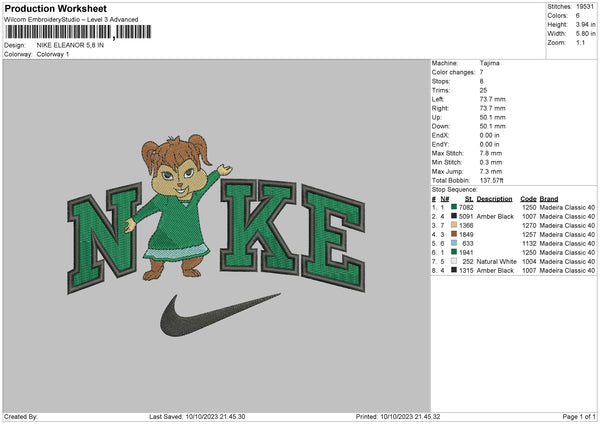Select the Height value 3.94 in
Image resolution: width=600 pixels, height=424 pixels.
pyautogui.click(x=585, y=24)
